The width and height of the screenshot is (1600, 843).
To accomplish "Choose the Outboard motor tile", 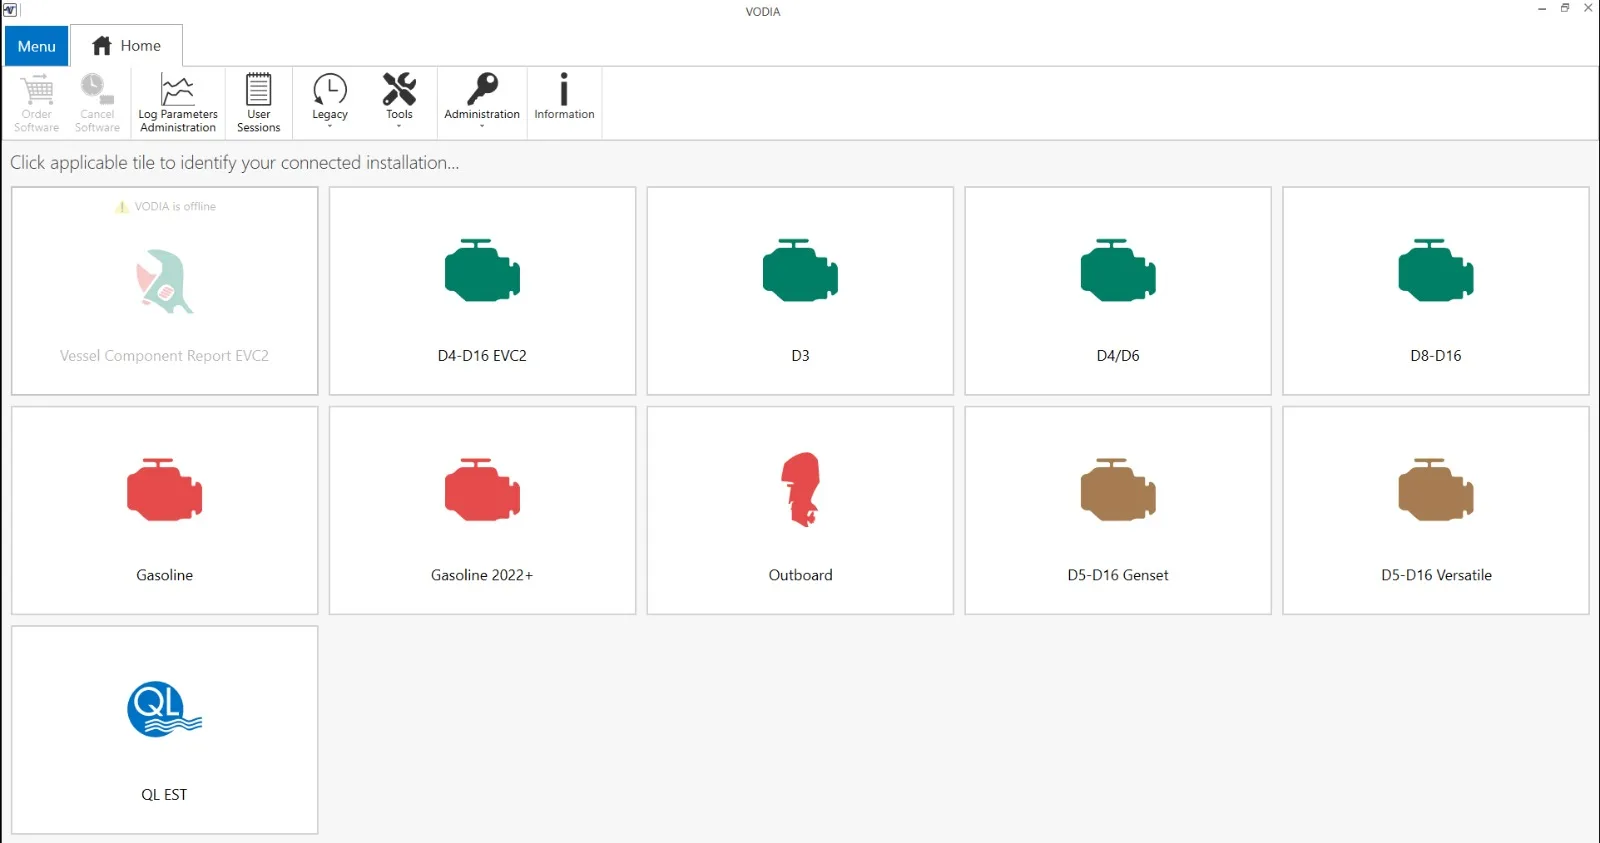I will click(800, 510).
